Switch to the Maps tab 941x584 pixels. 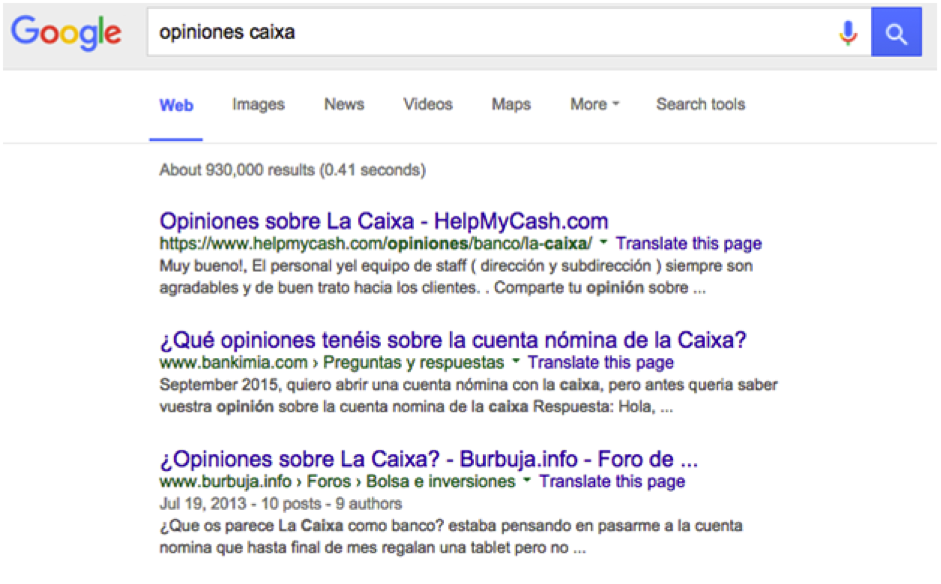511,104
